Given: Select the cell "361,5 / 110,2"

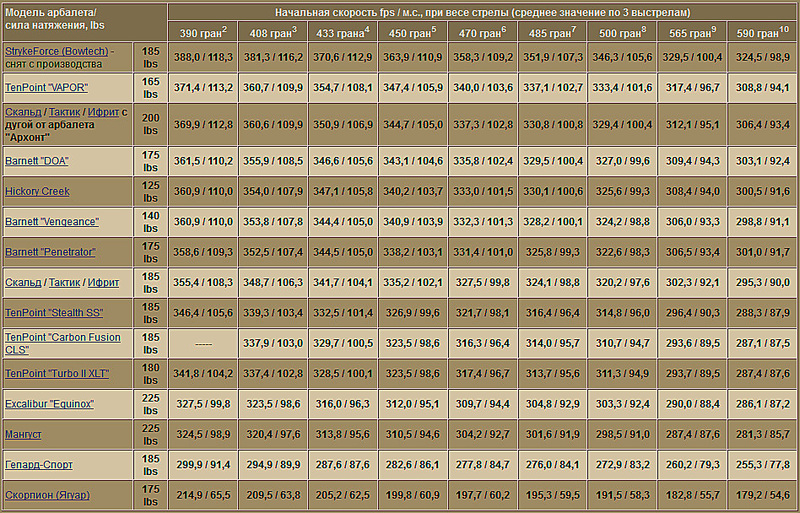Looking at the screenshot, I should [x=203, y=161].
